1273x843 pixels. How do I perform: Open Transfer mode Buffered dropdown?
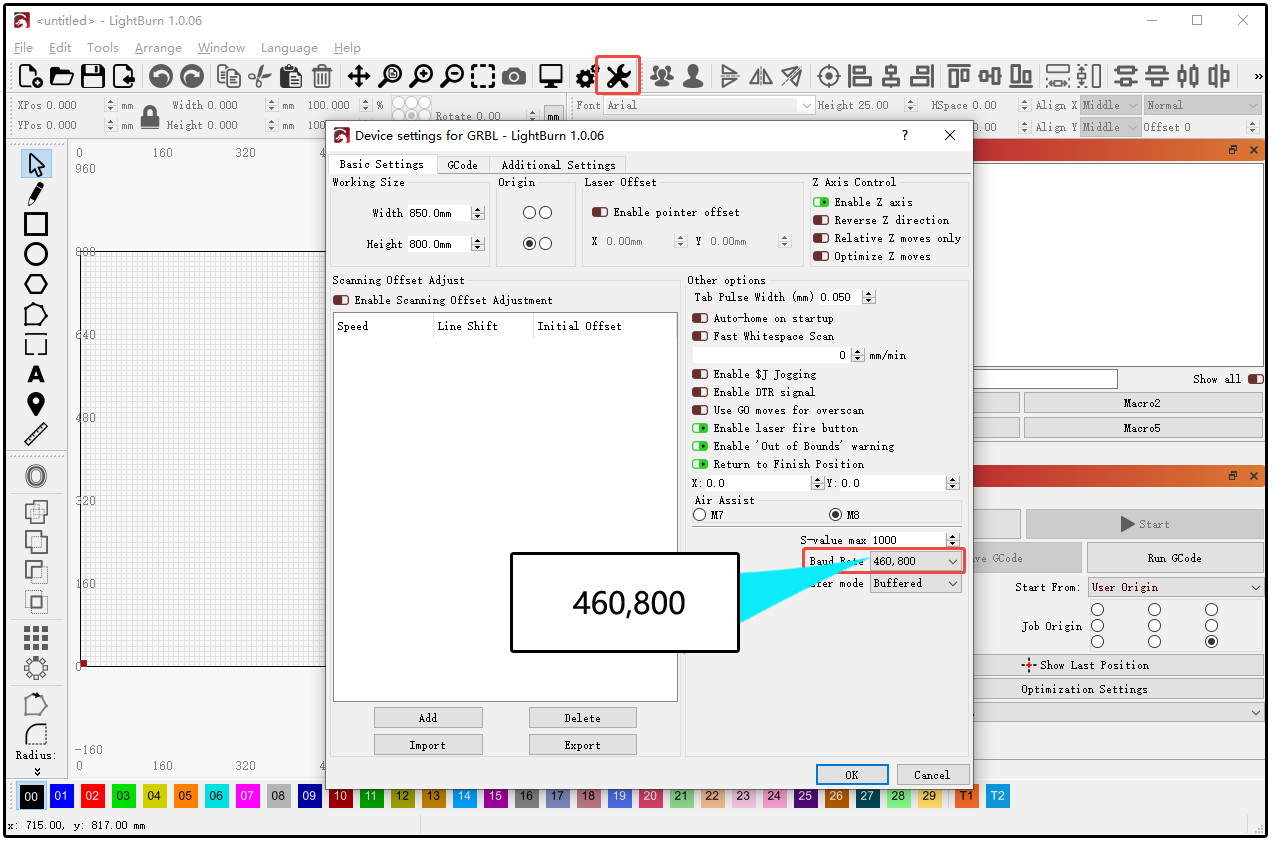point(915,583)
